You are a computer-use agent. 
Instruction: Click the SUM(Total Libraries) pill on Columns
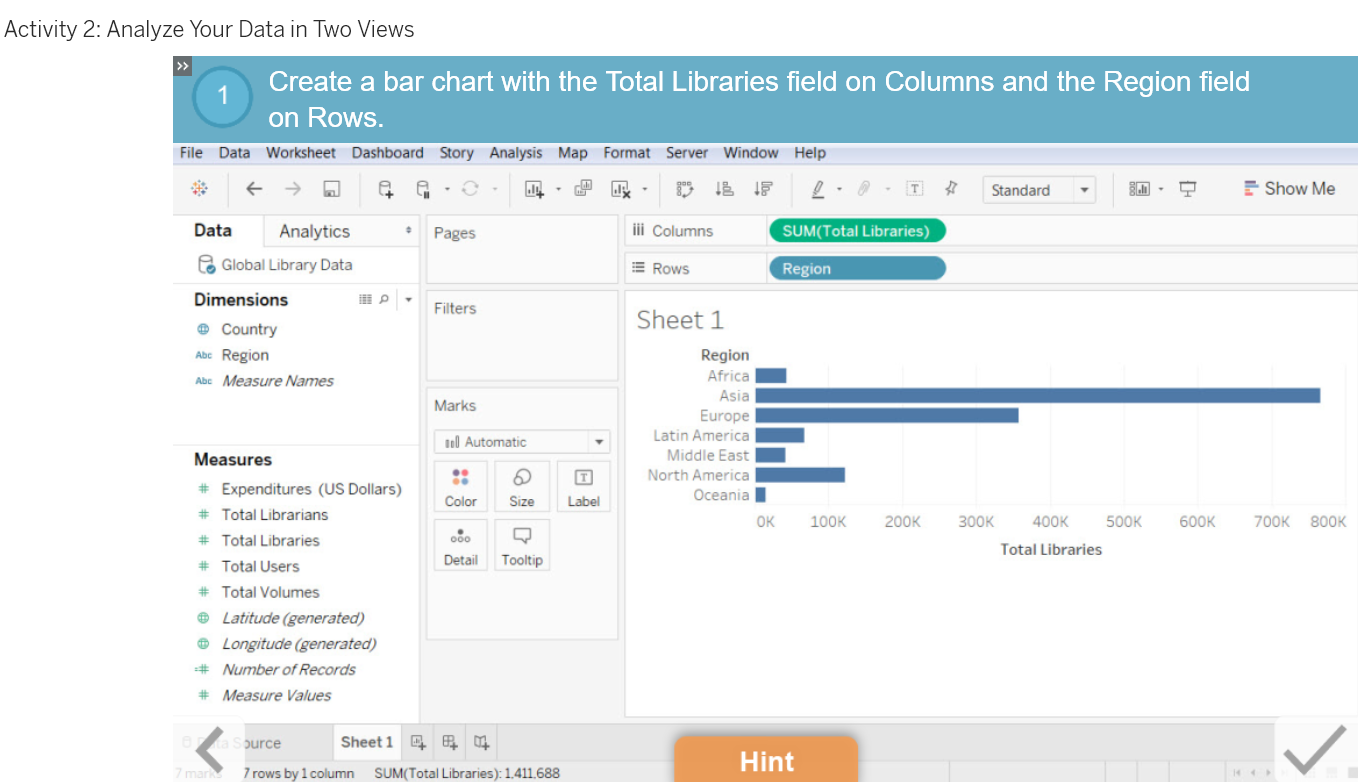[x=856, y=231]
